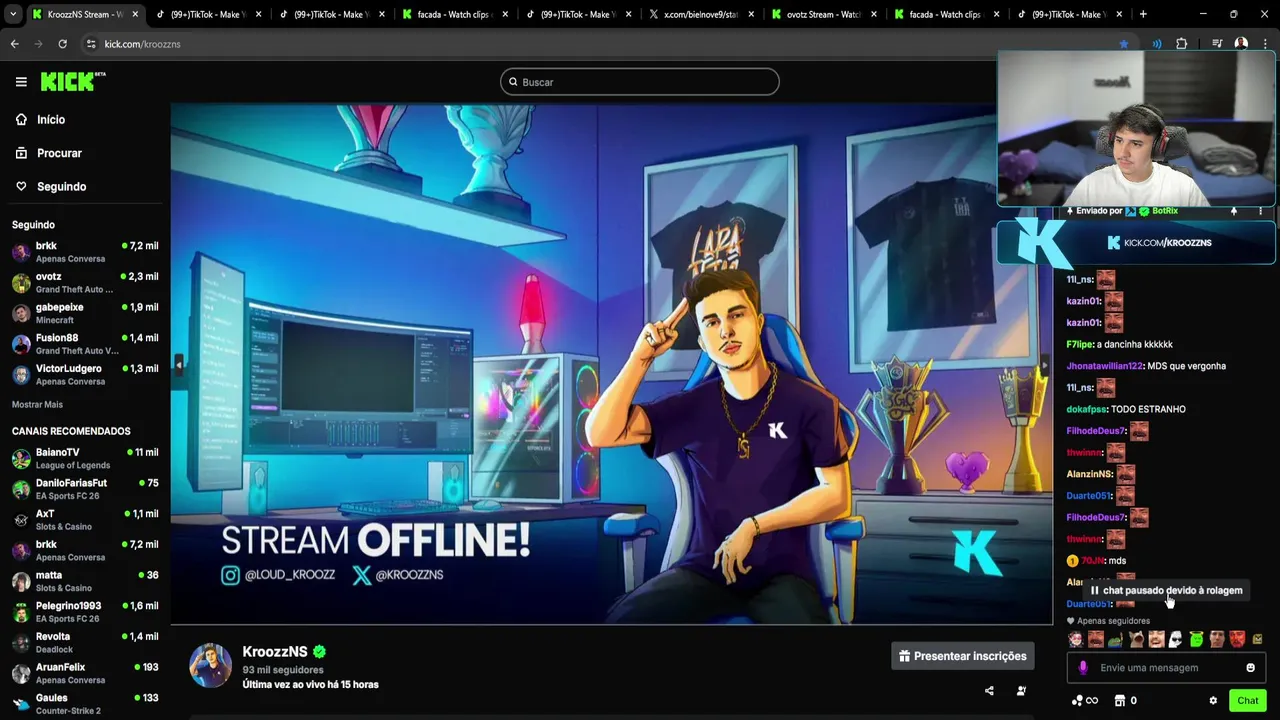
Task: Open a new browser tab with plus button
Action: pyautogui.click(x=1143, y=14)
